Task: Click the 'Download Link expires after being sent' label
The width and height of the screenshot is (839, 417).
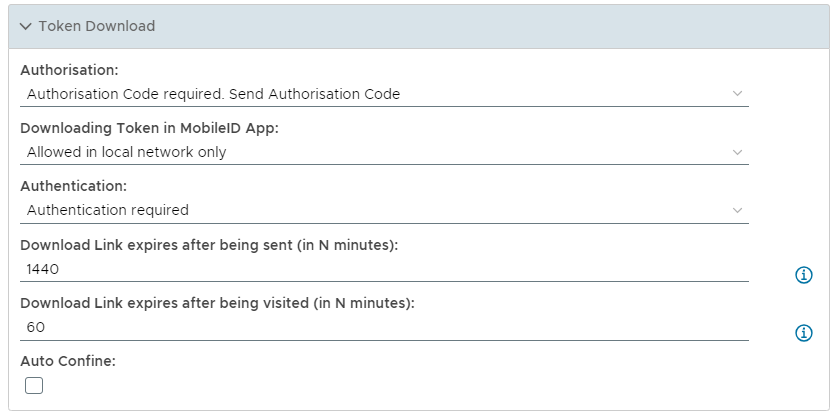Action: click(209, 245)
